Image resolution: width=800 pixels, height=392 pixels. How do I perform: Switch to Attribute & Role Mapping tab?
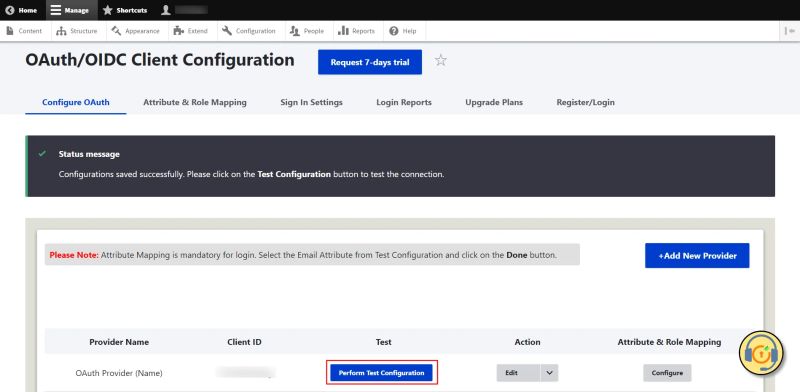[195, 102]
